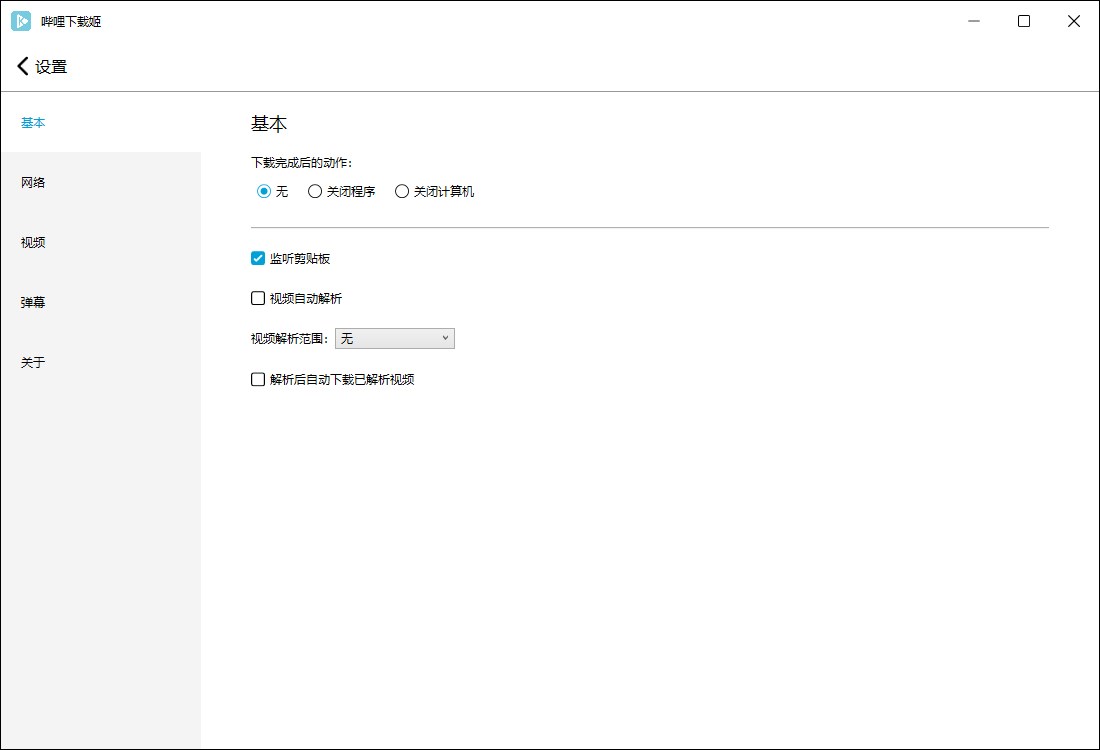Go back using the arrow beside 设置
The width and height of the screenshot is (1100, 750).
[x=22, y=66]
